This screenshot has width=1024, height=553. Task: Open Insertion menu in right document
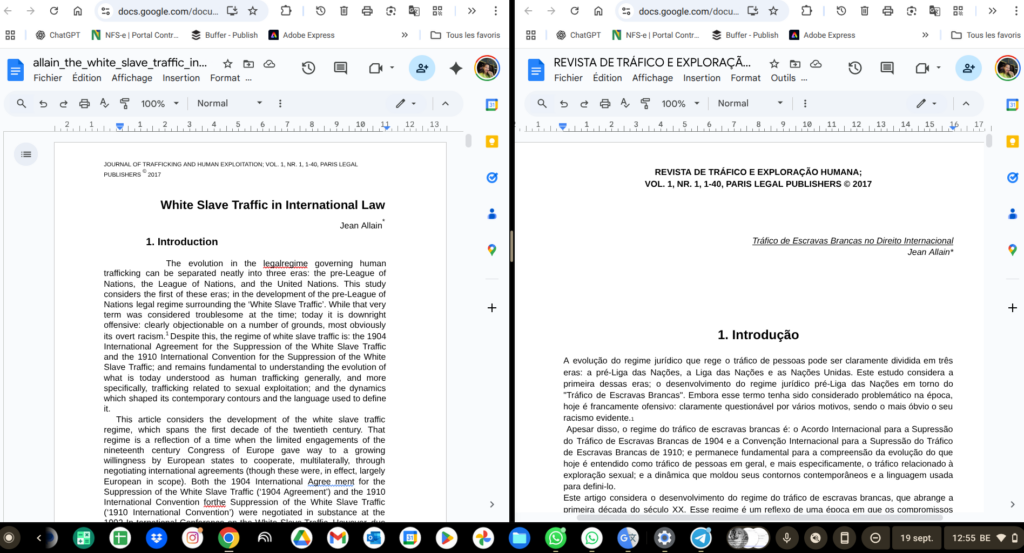click(x=701, y=78)
